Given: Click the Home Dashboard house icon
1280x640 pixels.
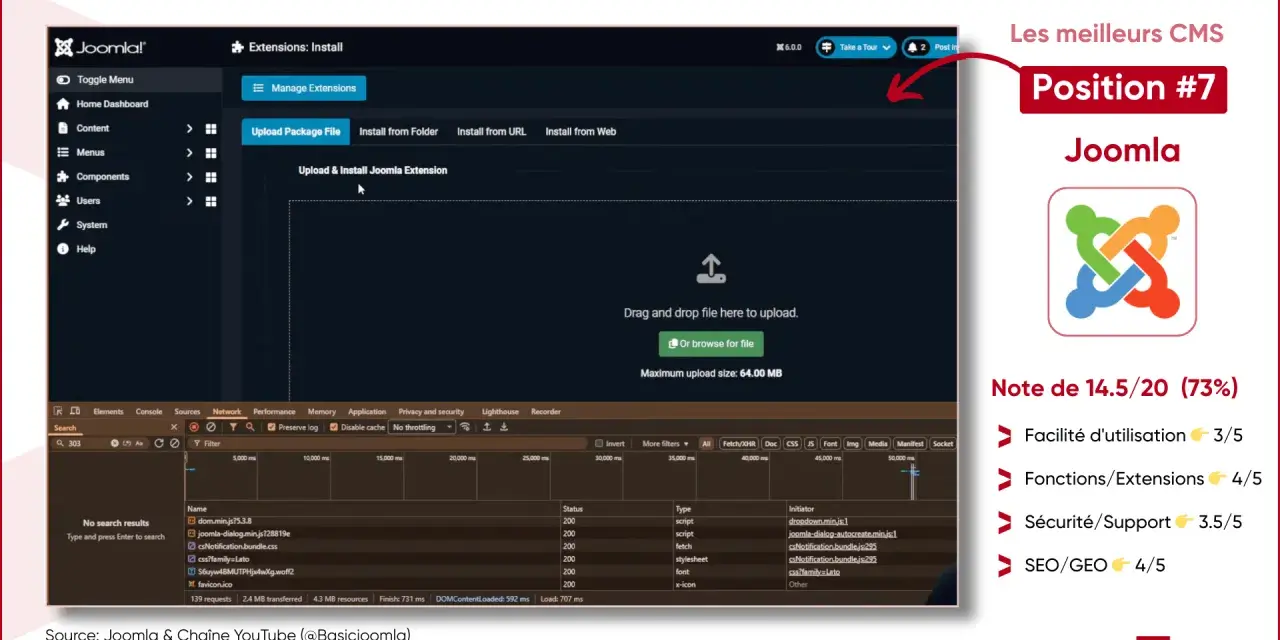Looking at the screenshot, I should (x=63, y=104).
